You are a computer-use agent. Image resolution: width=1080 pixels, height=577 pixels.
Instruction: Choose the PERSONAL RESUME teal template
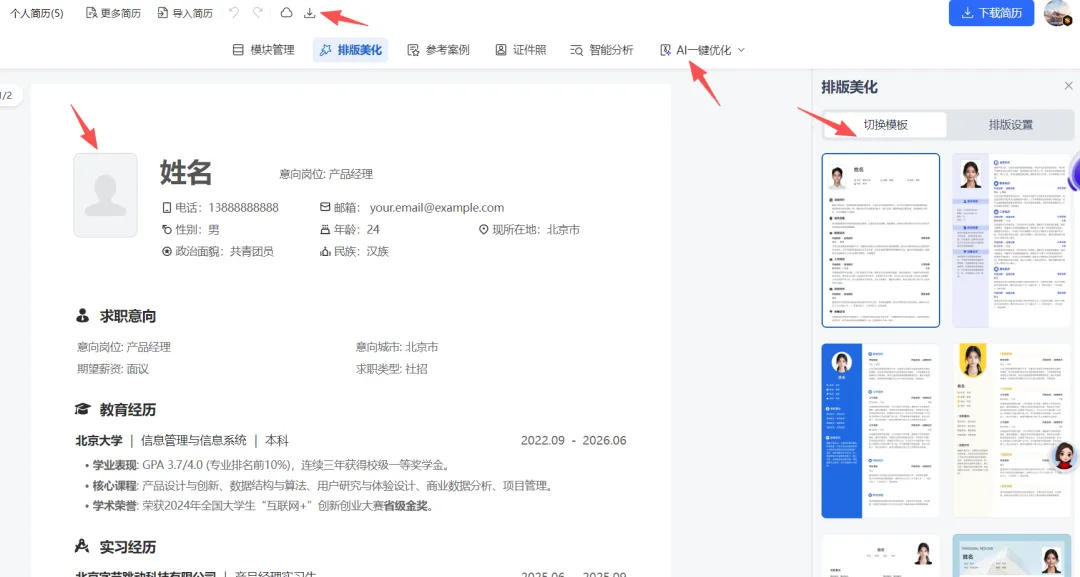pos(1012,556)
